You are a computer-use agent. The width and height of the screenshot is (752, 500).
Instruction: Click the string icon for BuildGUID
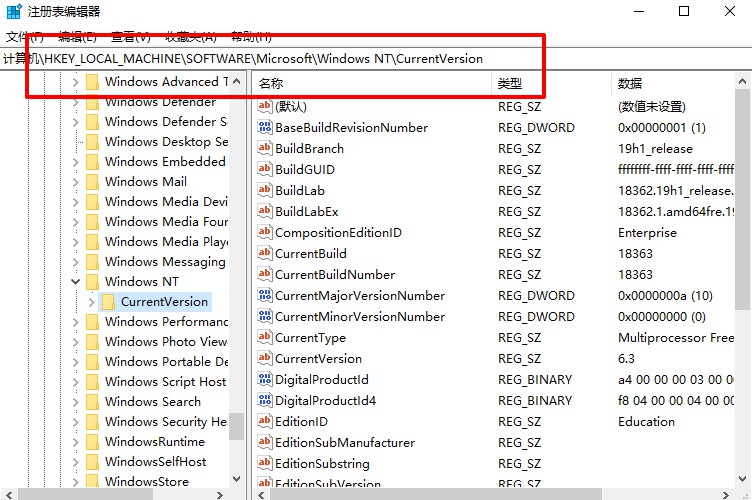[265, 169]
